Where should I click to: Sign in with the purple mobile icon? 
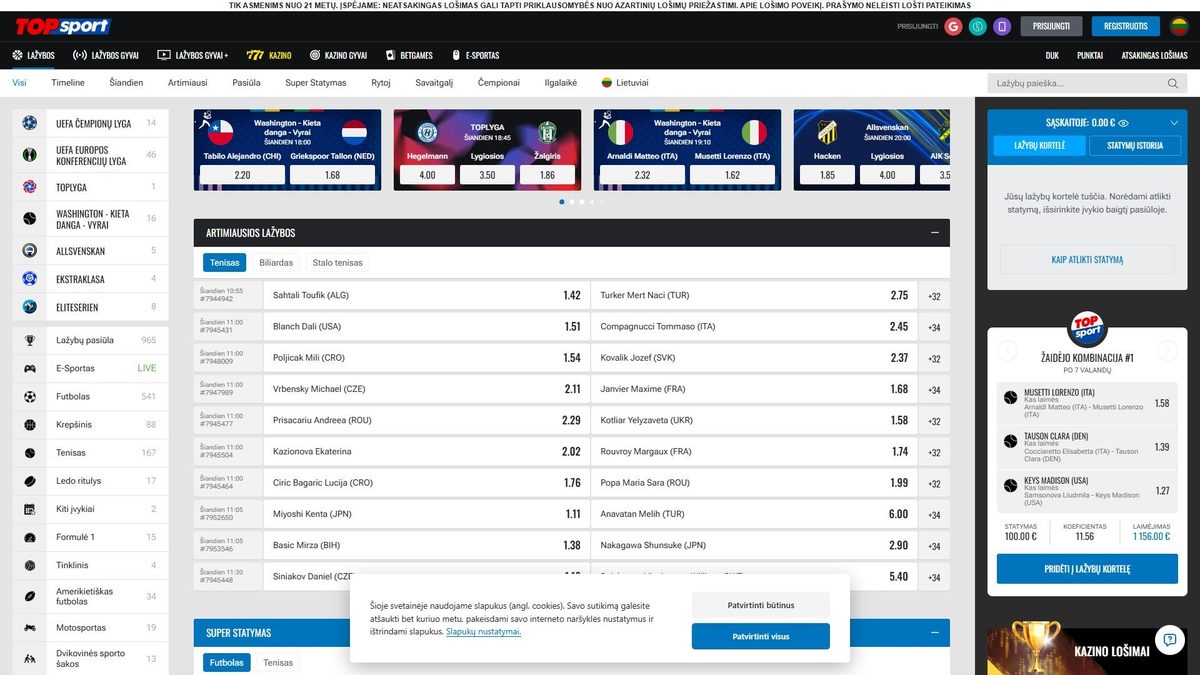pos(1002,26)
